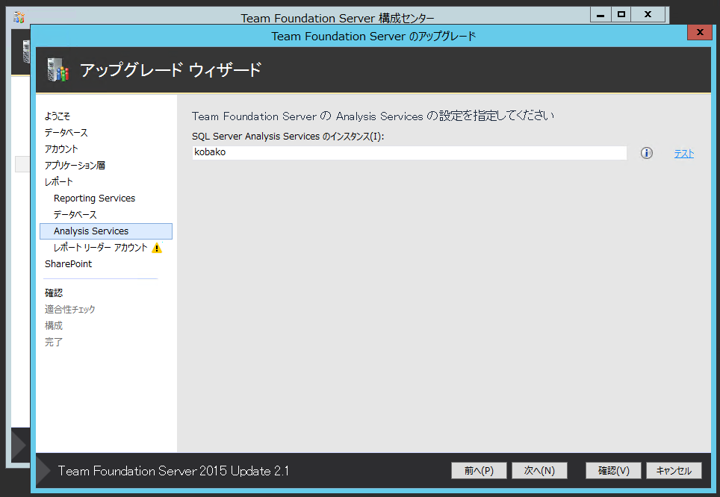Viewport: 720px width, 497px height.
Task: Click the 適合性チェック step
Action: (70, 309)
